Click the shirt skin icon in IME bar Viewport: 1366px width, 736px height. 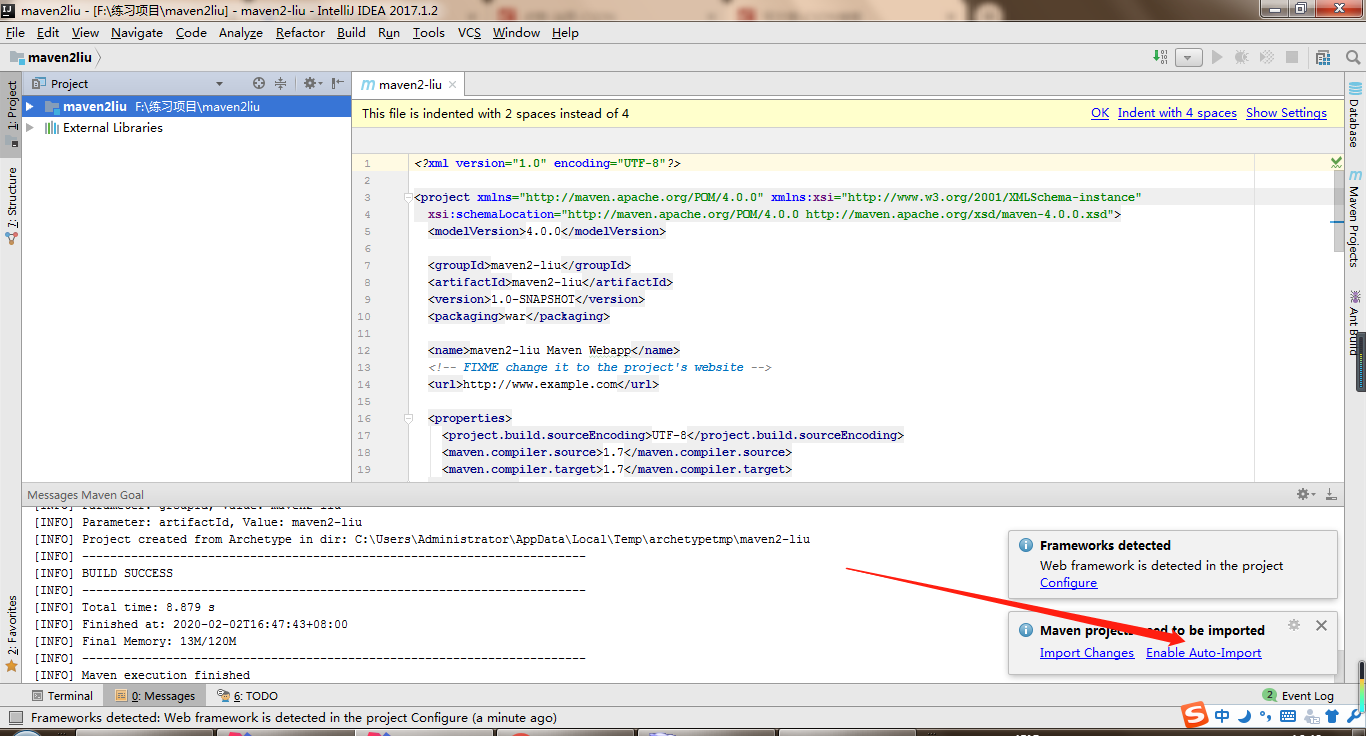click(1331, 716)
